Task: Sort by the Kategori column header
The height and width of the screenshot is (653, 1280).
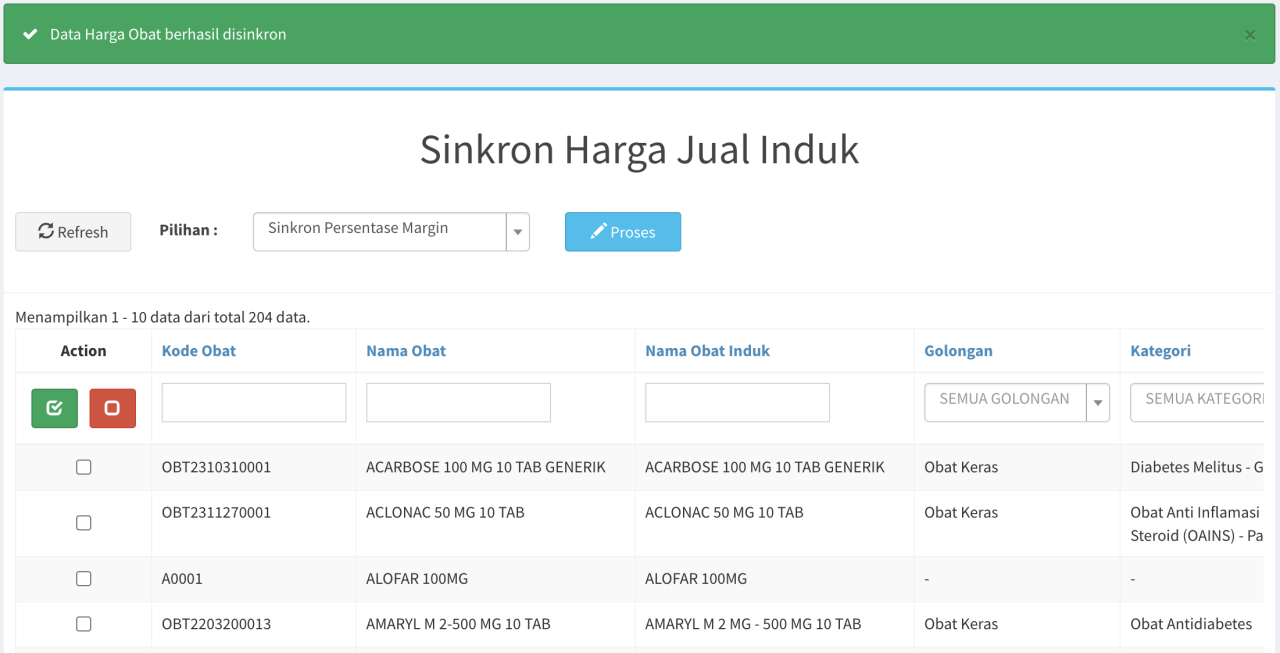Action: [1160, 351]
